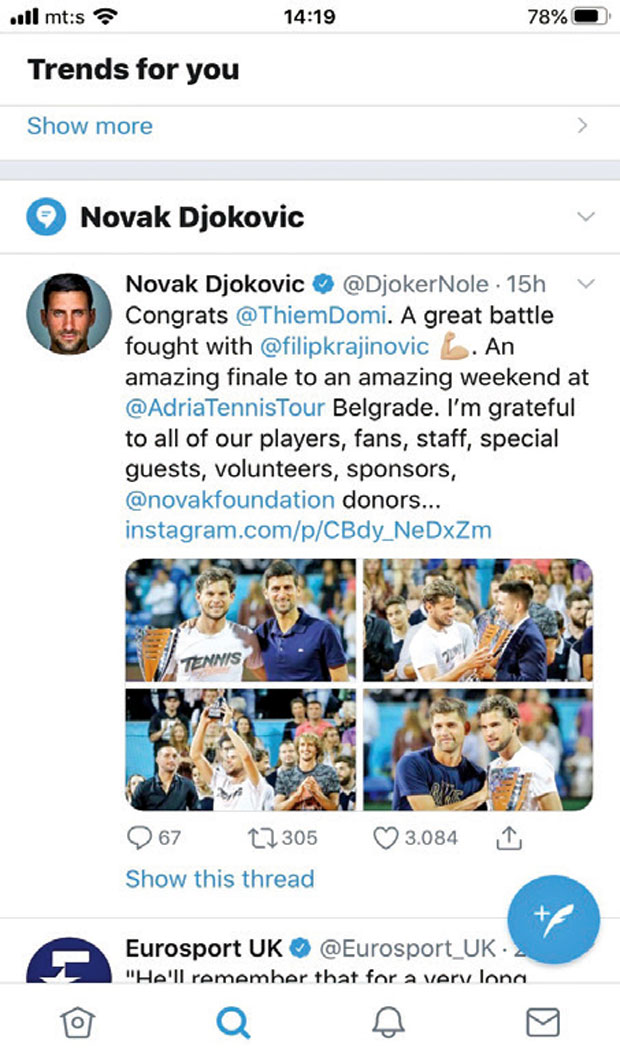Open the tweet options caret menu
The height and width of the screenshot is (1061, 620).
(x=587, y=284)
